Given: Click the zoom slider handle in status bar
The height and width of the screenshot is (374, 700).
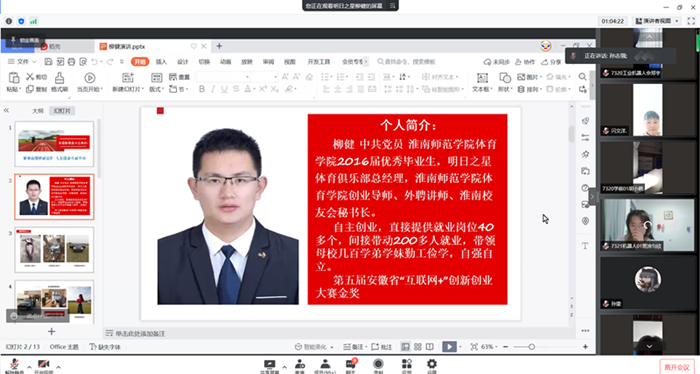Looking at the screenshot, I should (x=531, y=347).
